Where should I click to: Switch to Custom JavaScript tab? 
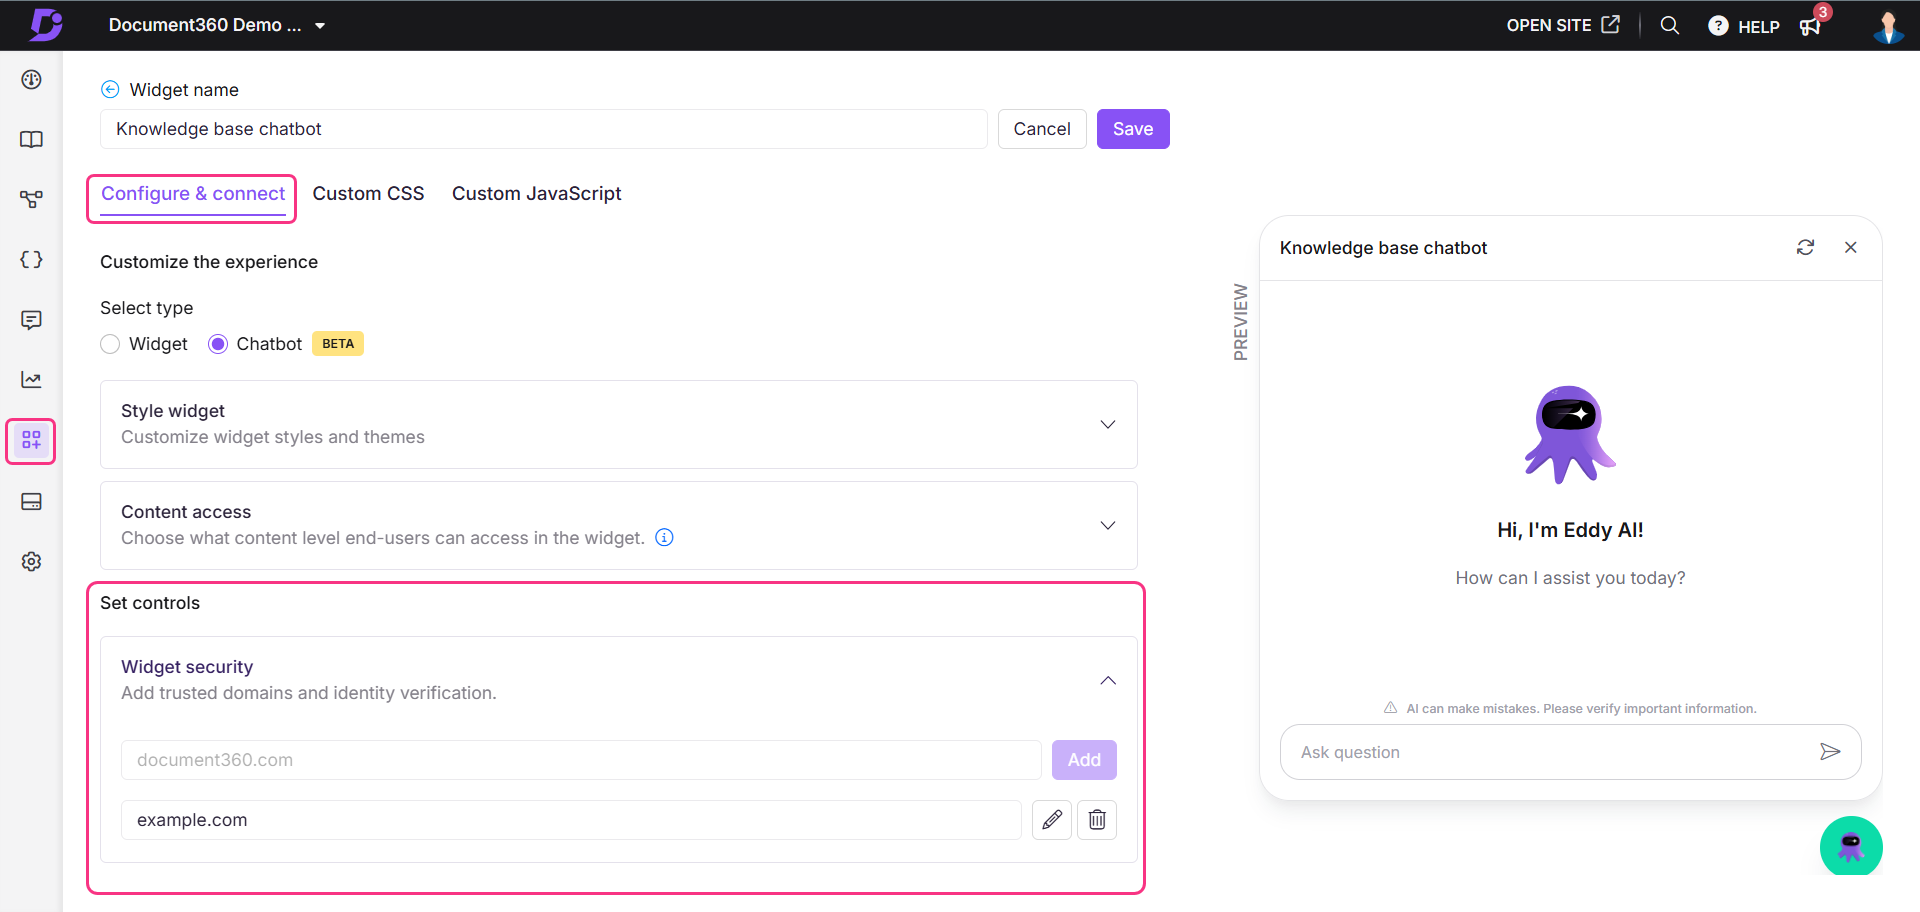536,194
